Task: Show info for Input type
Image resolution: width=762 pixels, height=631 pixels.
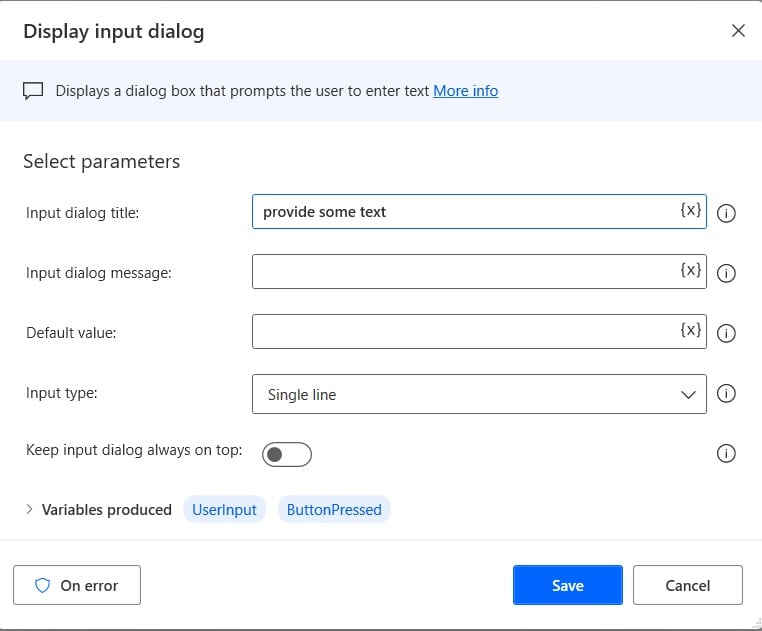Action: coord(726,393)
